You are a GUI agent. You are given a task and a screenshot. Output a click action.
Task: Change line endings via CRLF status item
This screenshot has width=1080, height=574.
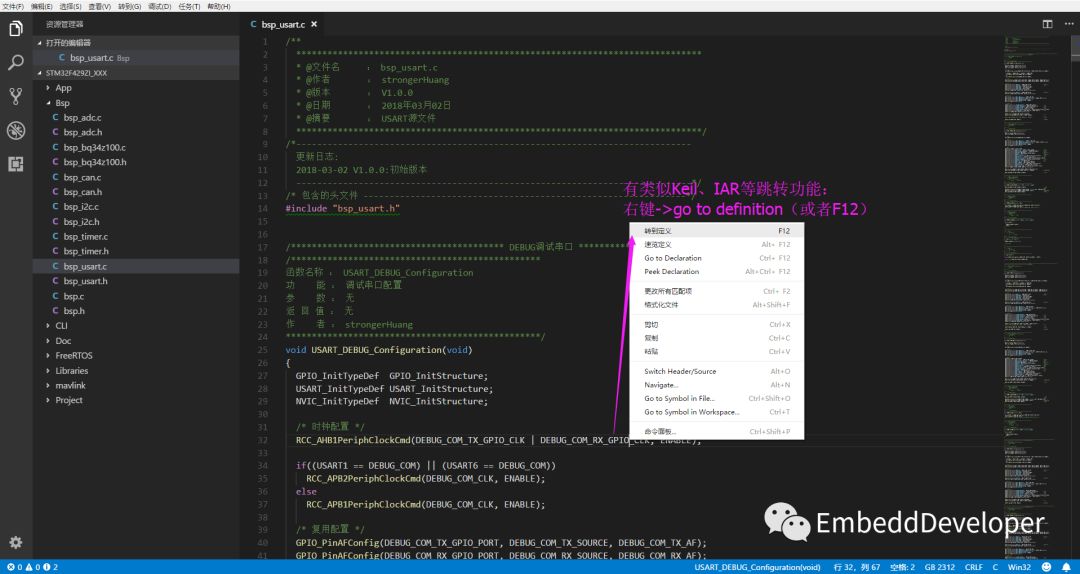pyautogui.click(x=974, y=567)
